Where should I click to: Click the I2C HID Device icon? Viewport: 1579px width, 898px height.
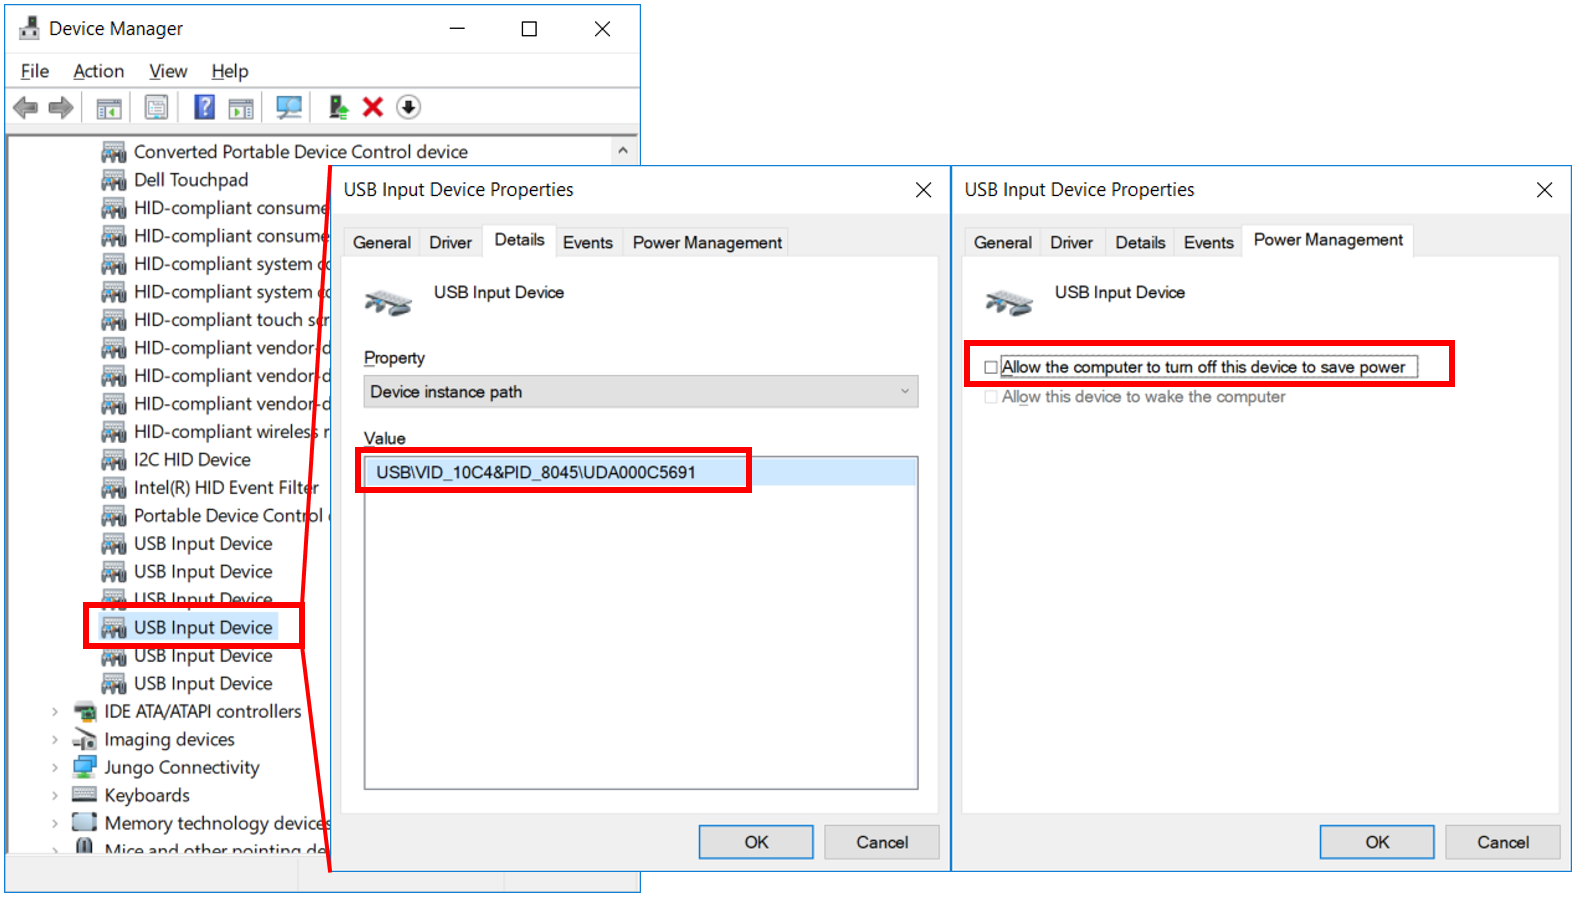pos(114,460)
